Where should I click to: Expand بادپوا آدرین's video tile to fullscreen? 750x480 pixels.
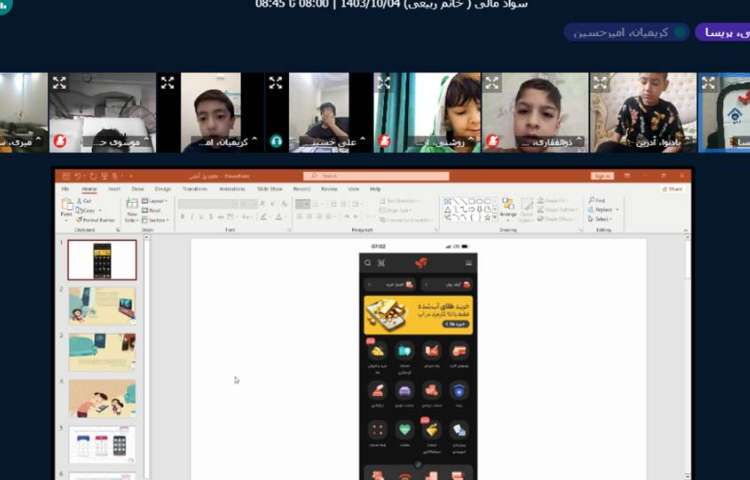[600, 83]
